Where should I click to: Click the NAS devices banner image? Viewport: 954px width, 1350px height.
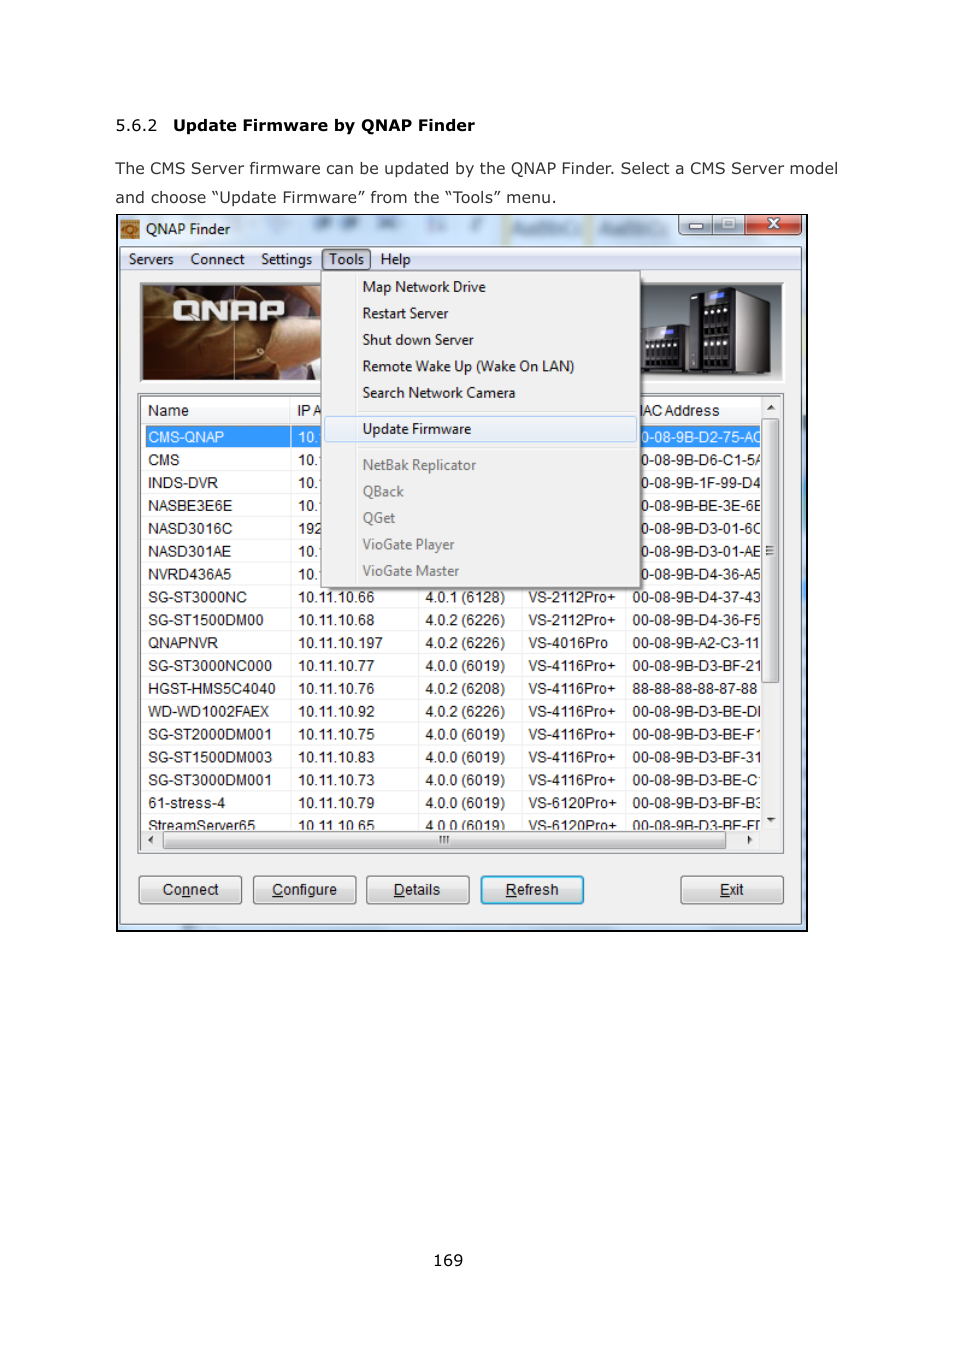(711, 333)
